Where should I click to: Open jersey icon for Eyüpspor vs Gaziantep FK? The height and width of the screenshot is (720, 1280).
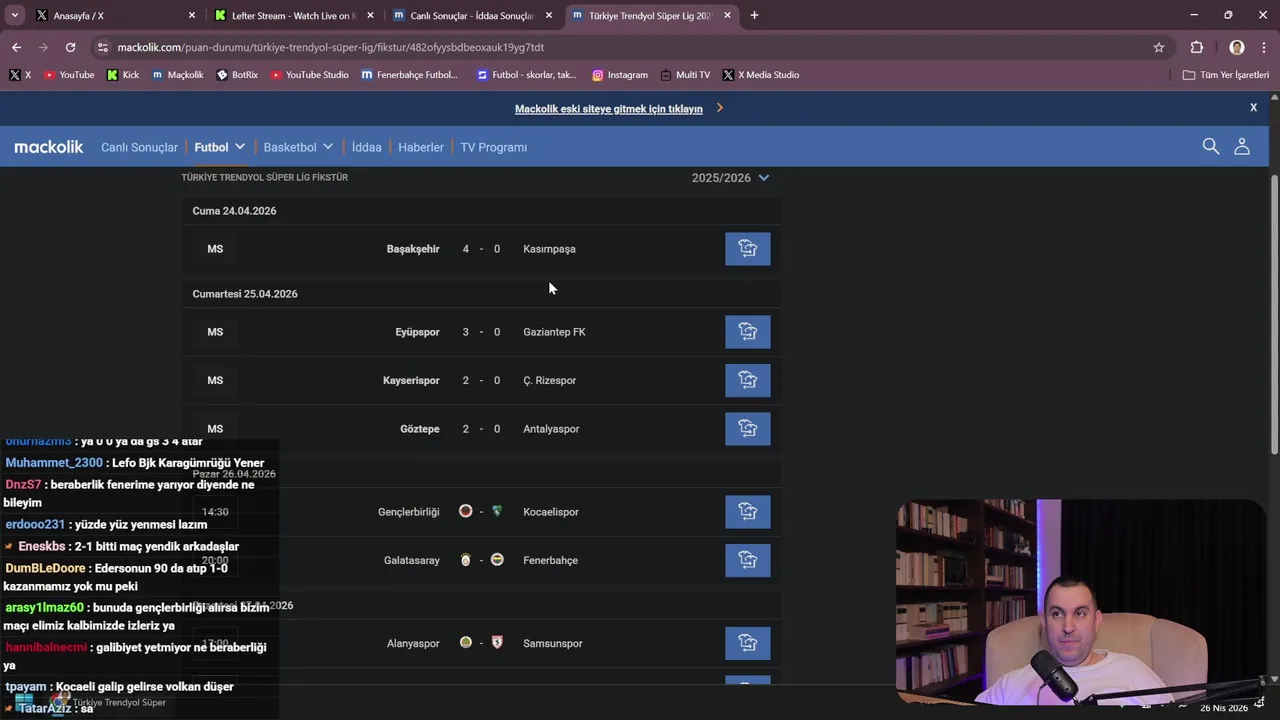coord(748,332)
